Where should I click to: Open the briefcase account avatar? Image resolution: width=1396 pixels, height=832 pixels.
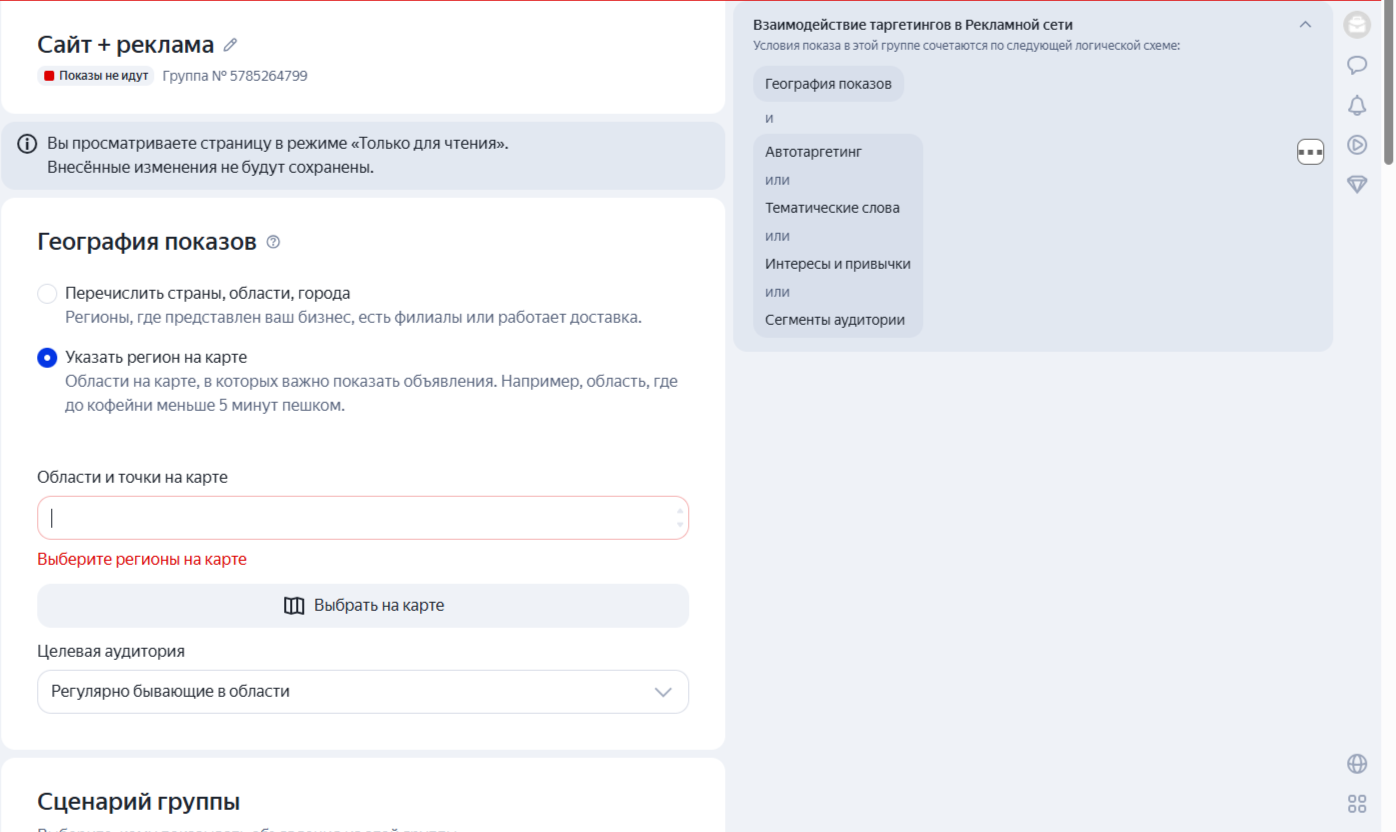[x=1357, y=25]
